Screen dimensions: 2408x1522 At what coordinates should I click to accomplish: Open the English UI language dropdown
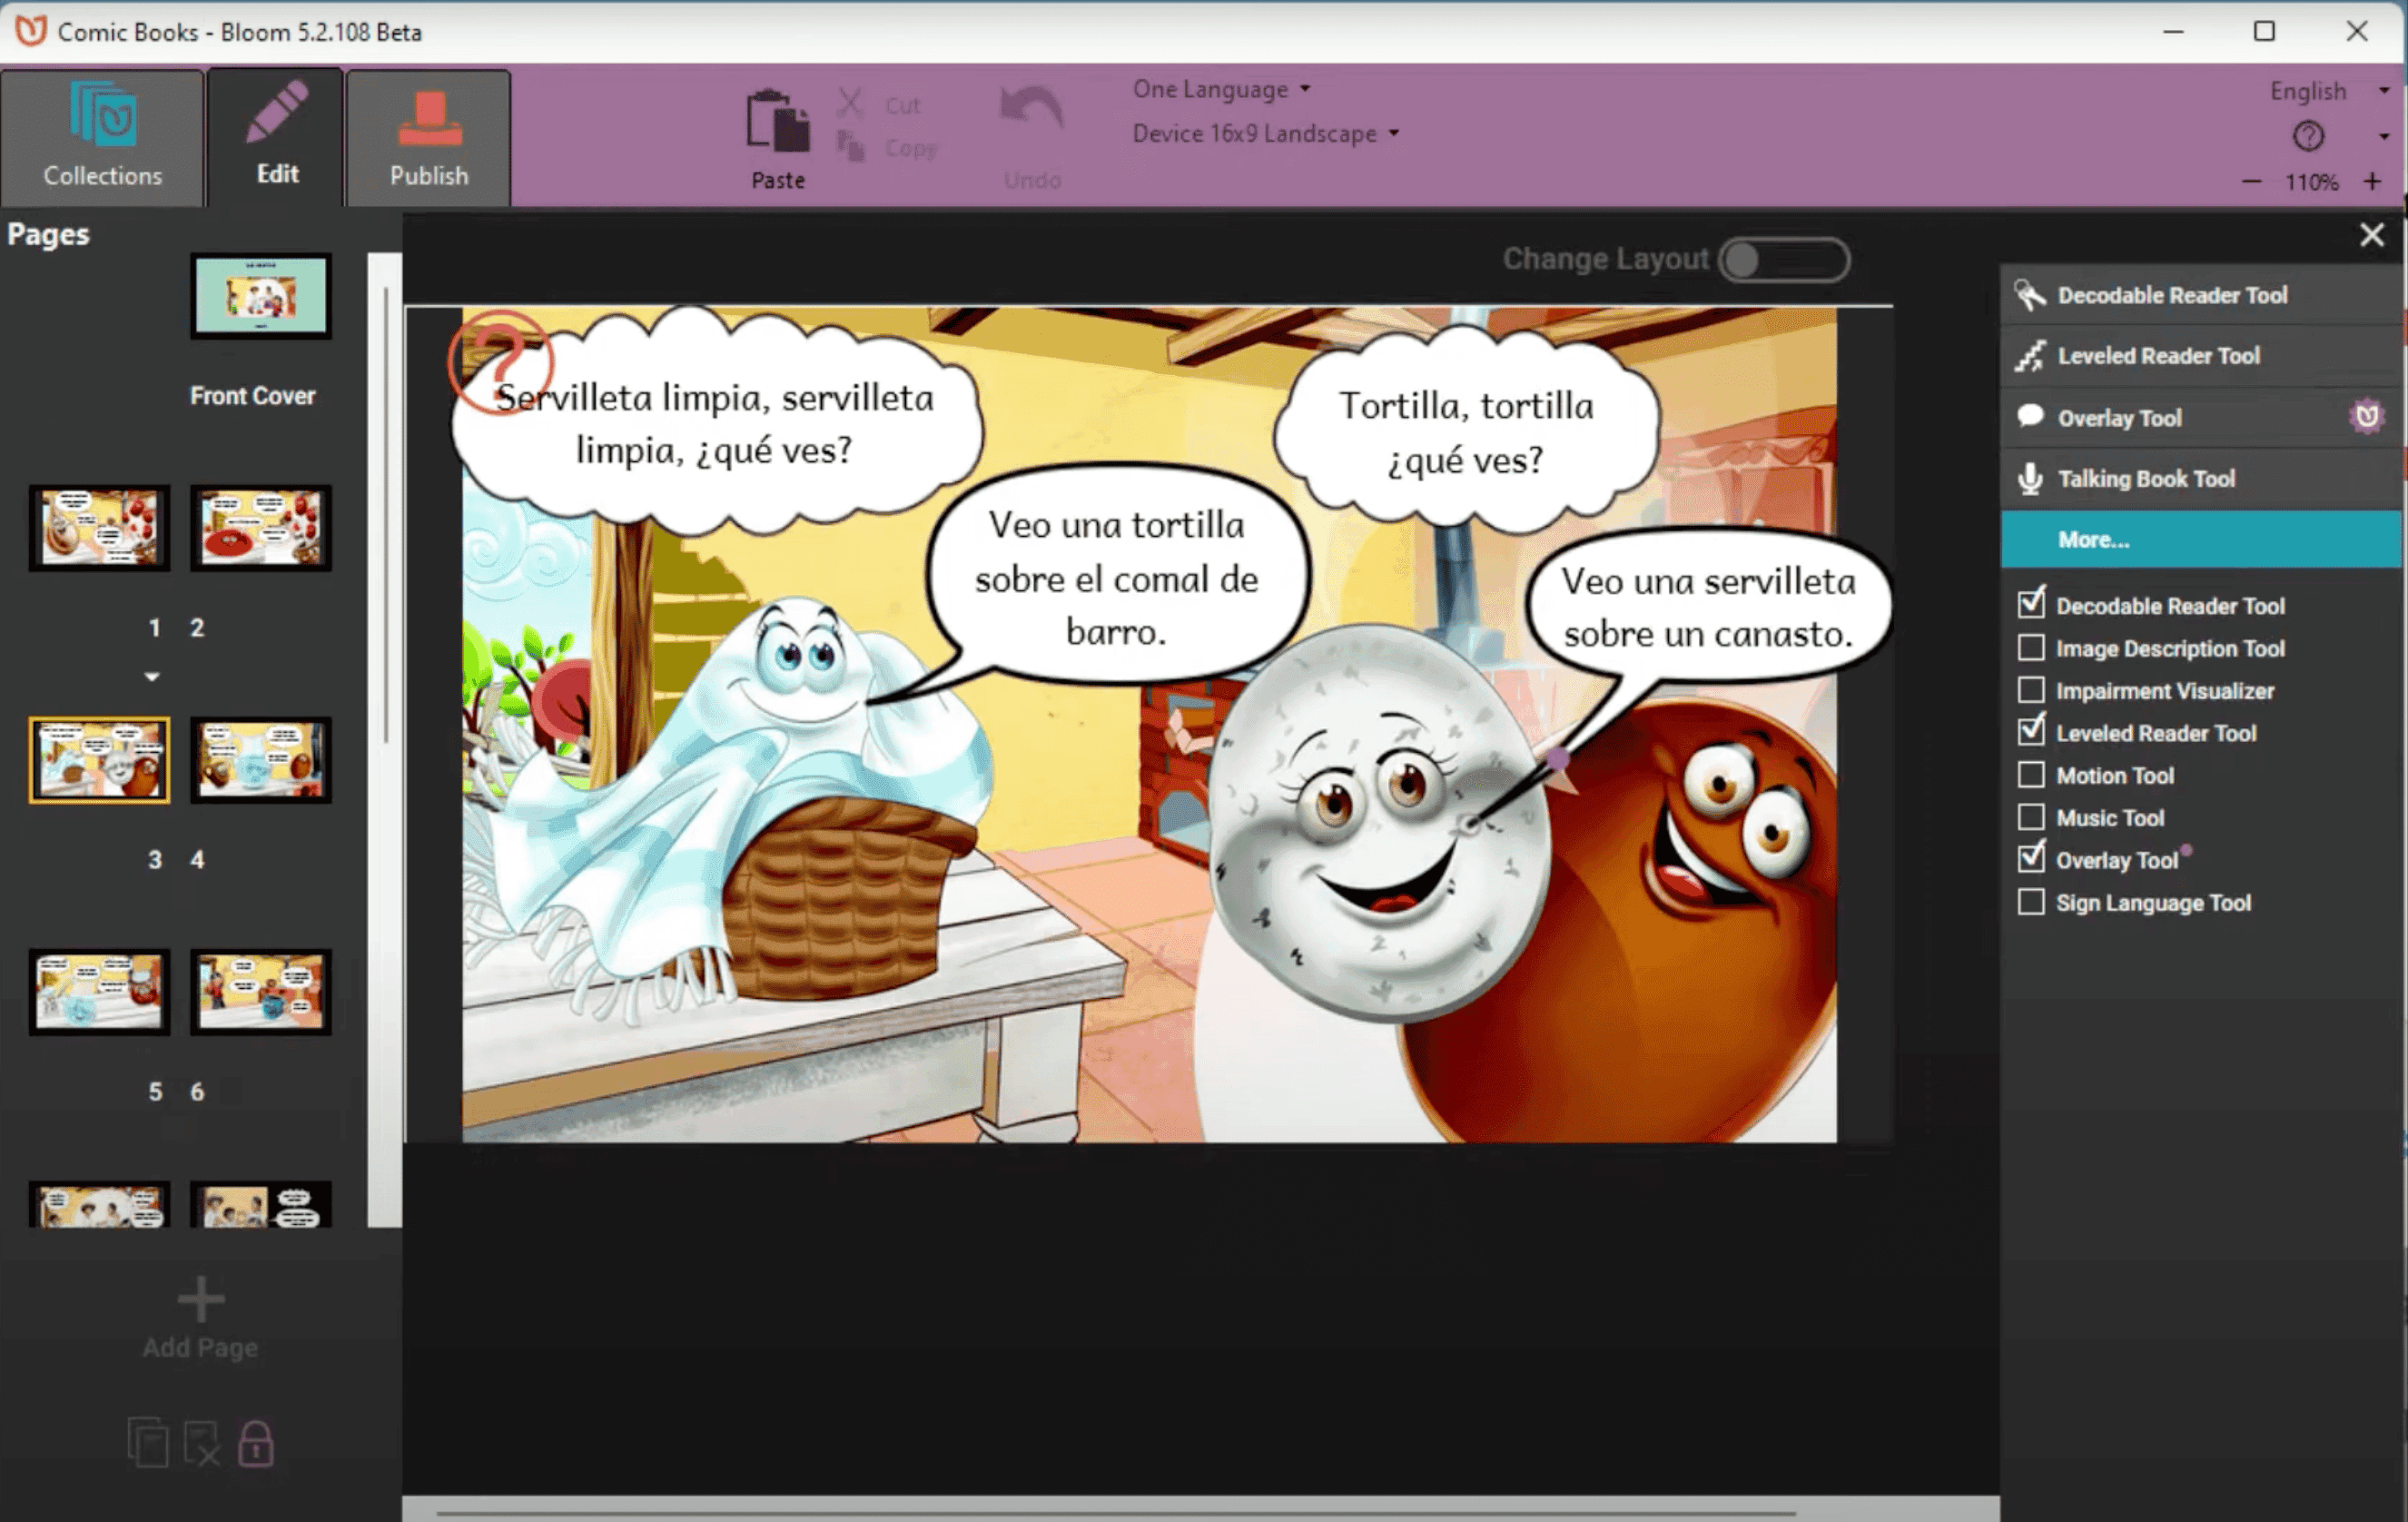[x=2330, y=91]
